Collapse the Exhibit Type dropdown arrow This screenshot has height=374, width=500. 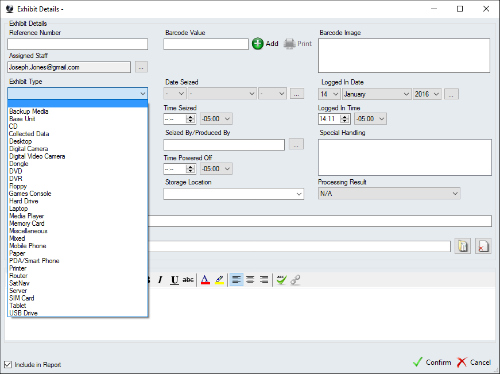click(143, 94)
